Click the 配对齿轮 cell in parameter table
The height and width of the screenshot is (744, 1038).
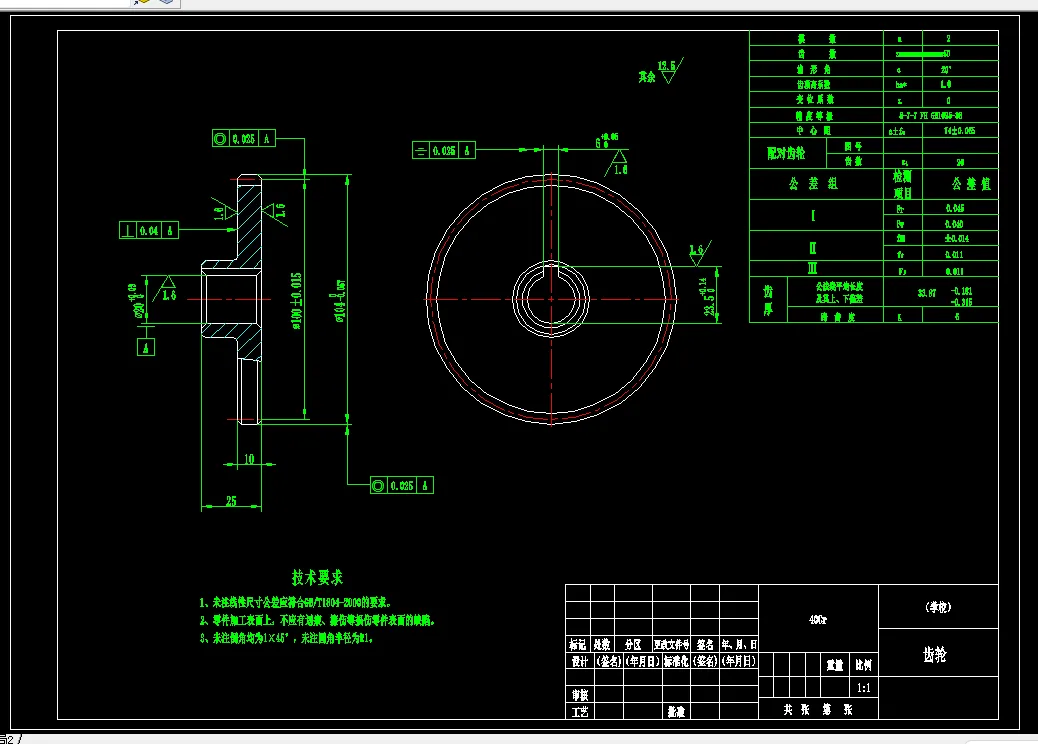(x=787, y=154)
